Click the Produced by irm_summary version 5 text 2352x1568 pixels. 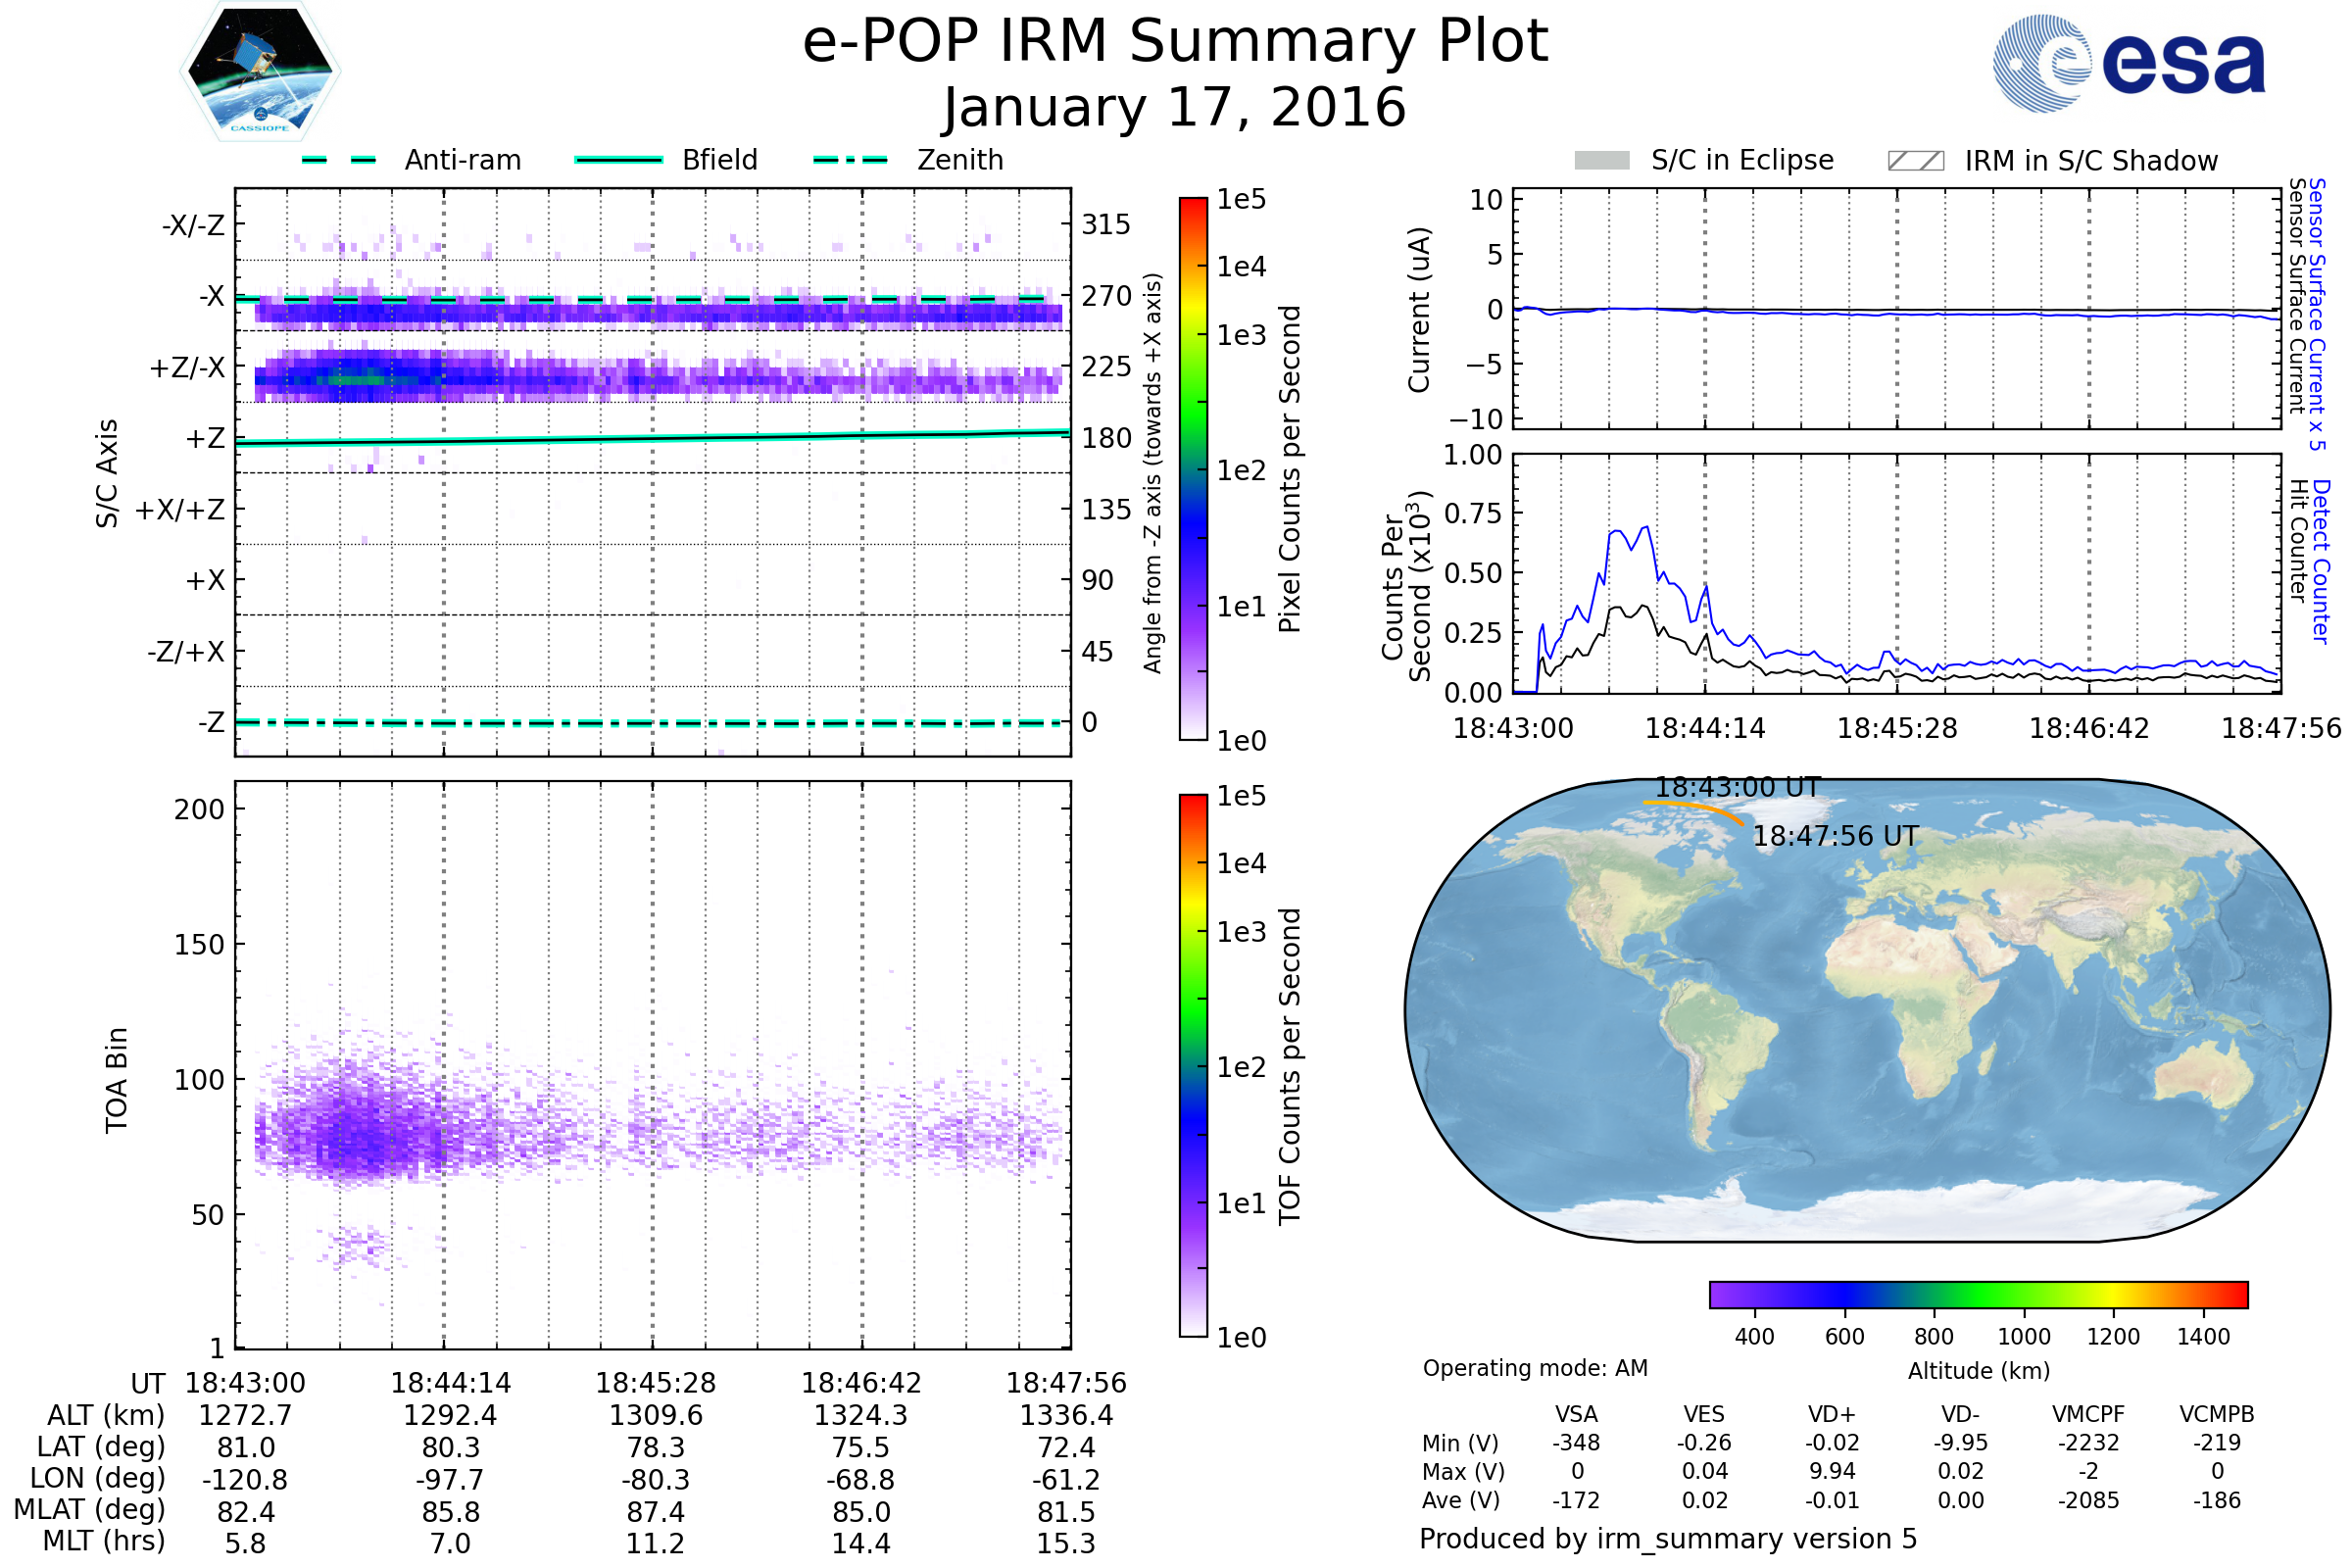pyautogui.click(x=1668, y=1539)
